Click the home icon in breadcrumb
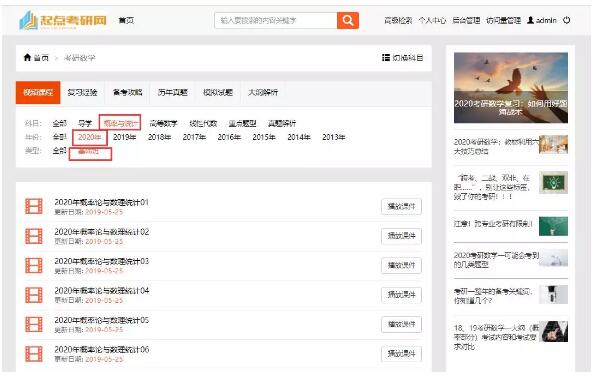 pyautogui.click(x=27, y=57)
